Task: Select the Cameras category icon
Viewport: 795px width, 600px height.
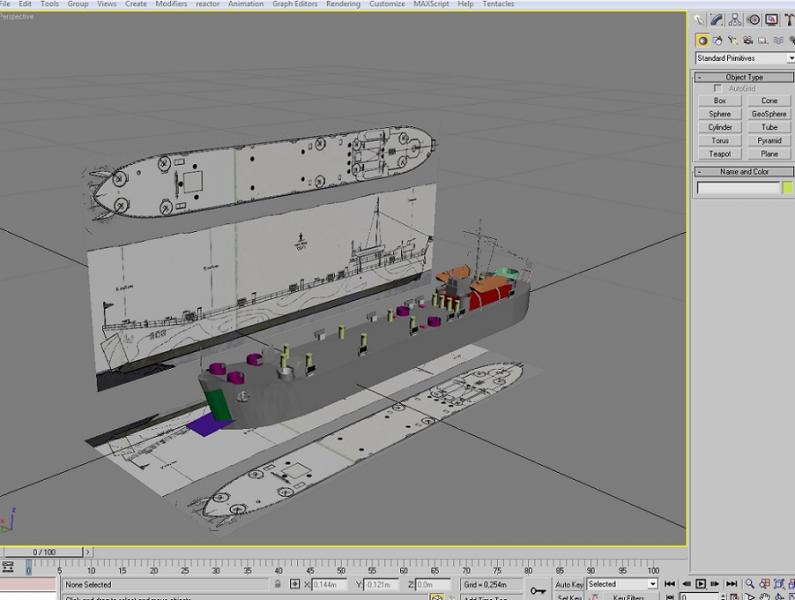Action: (747, 41)
